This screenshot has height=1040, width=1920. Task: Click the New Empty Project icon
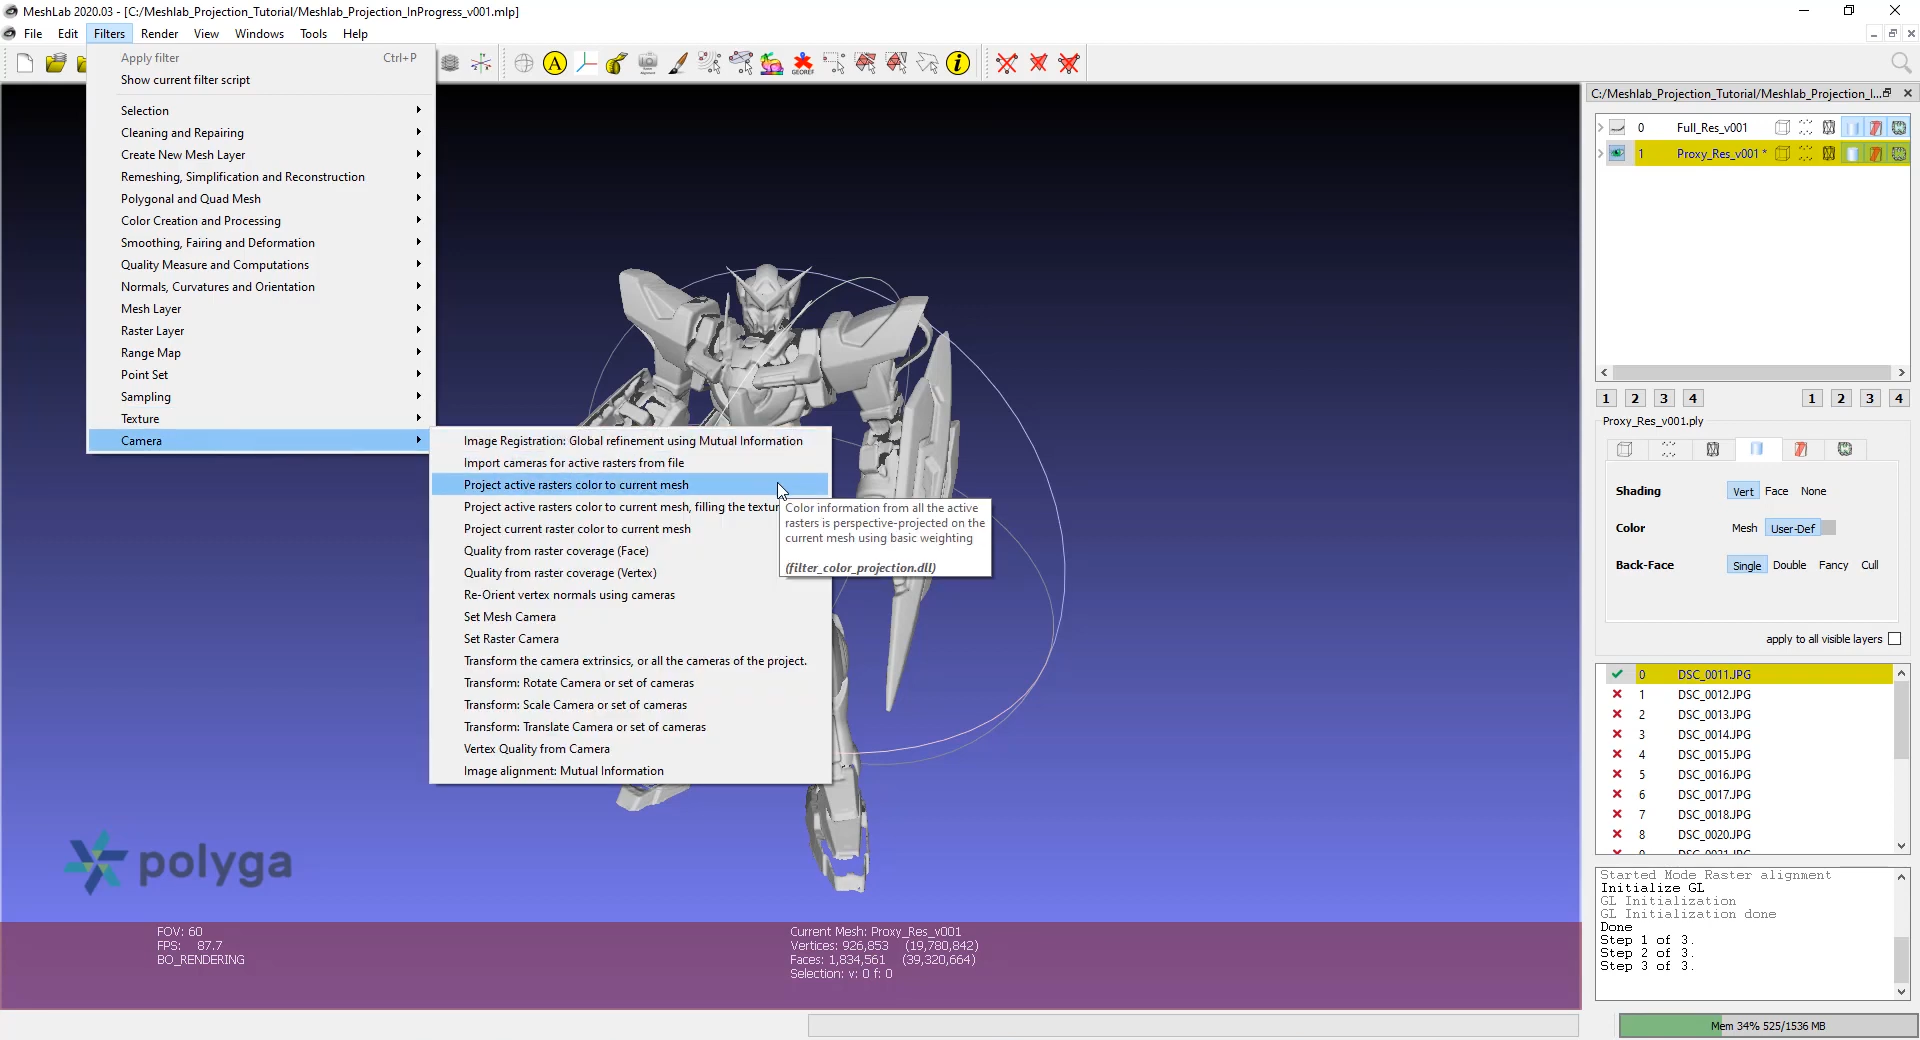click(25, 64)
